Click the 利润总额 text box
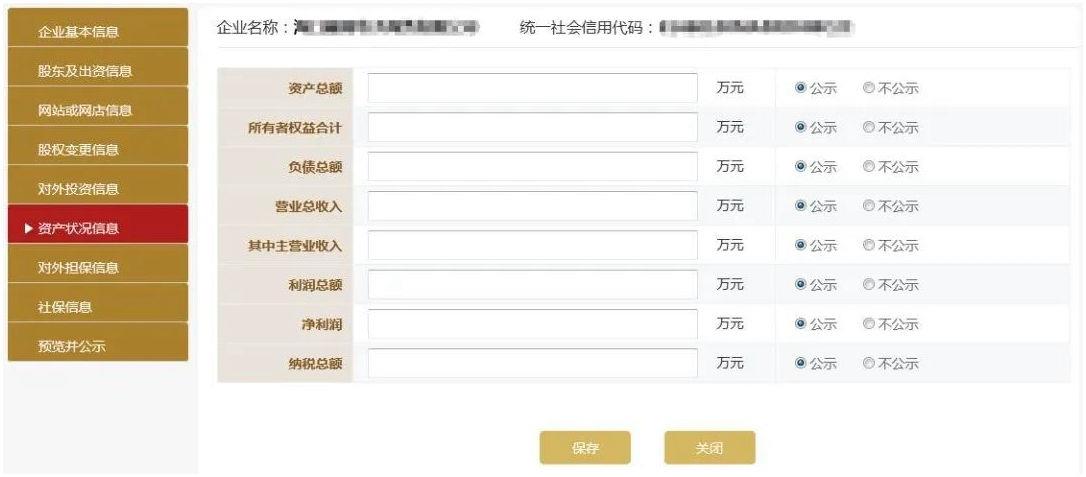 click(532, 285)
